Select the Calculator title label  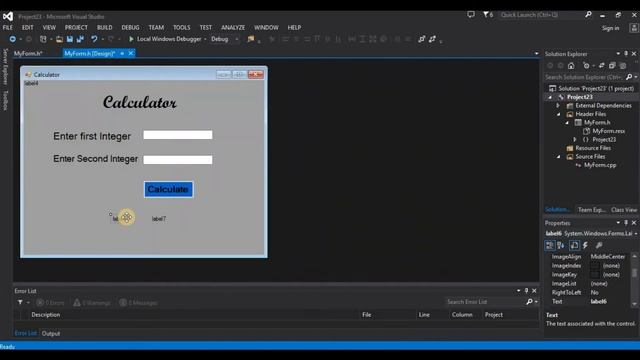[x=140, y=102]
